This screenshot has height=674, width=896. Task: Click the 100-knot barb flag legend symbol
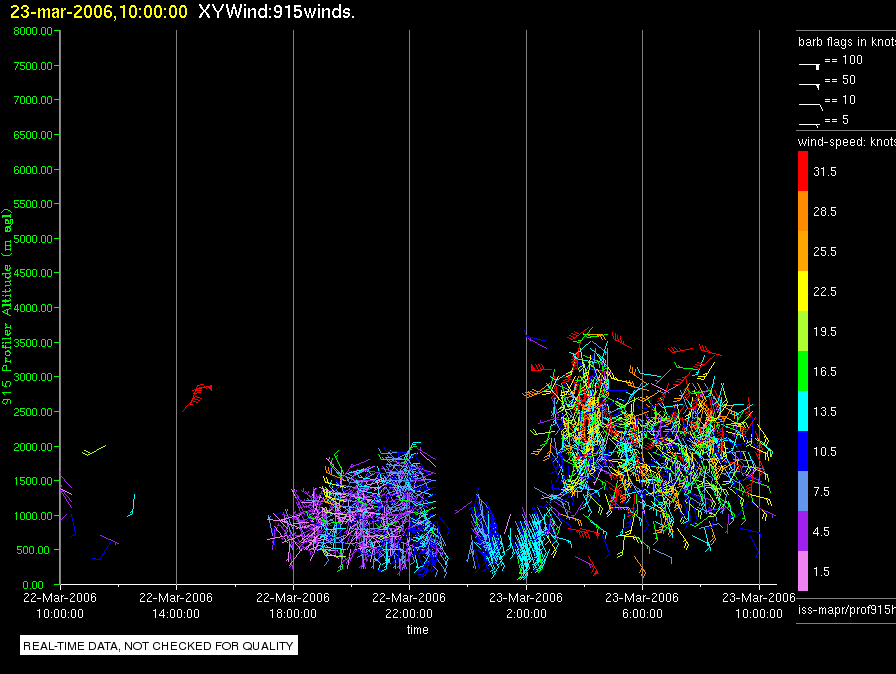(810, 66)
